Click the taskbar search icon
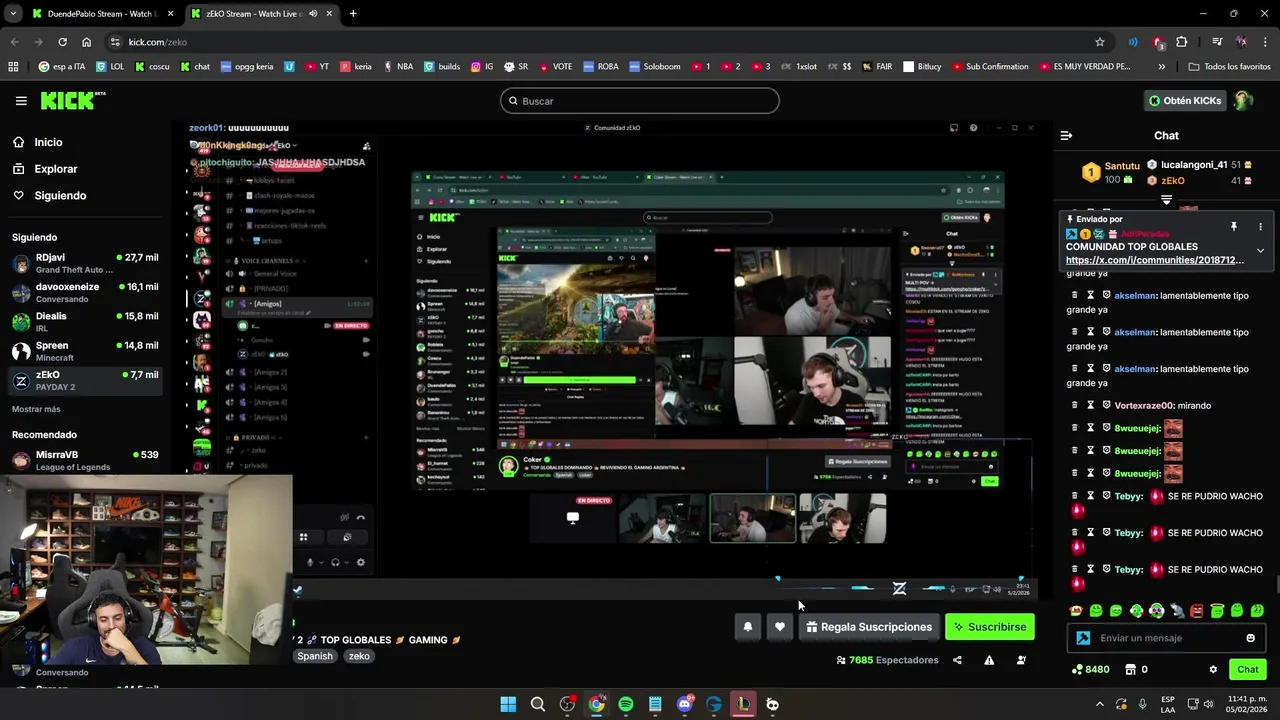The width and height of the screenshot is (1280, 720). [x=538, y=704]
